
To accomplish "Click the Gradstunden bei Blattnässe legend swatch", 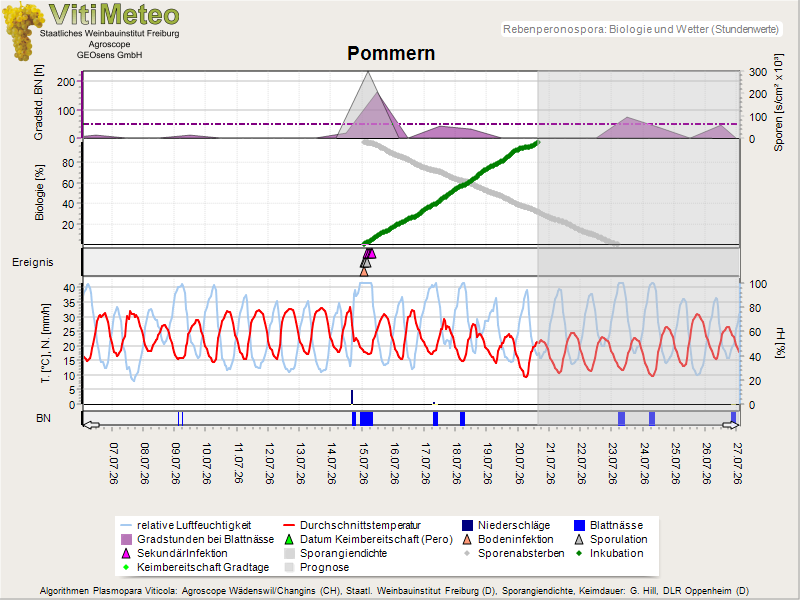I will coord(127,539).
